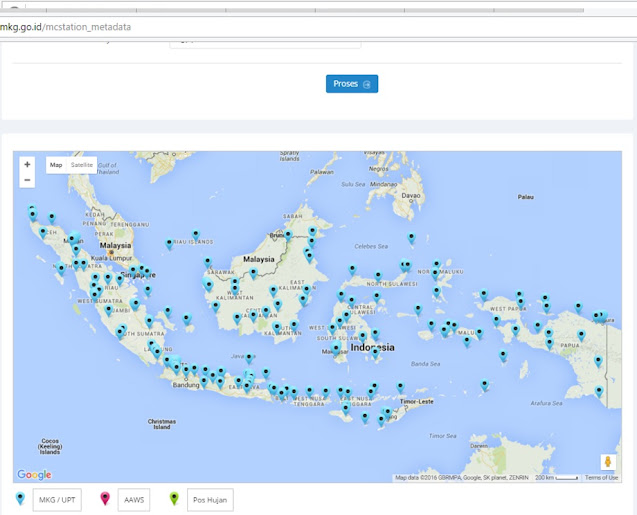This screenshot has height=515, width=637.
Task: Click the AAWS legend button
Action: coord(134,500)
